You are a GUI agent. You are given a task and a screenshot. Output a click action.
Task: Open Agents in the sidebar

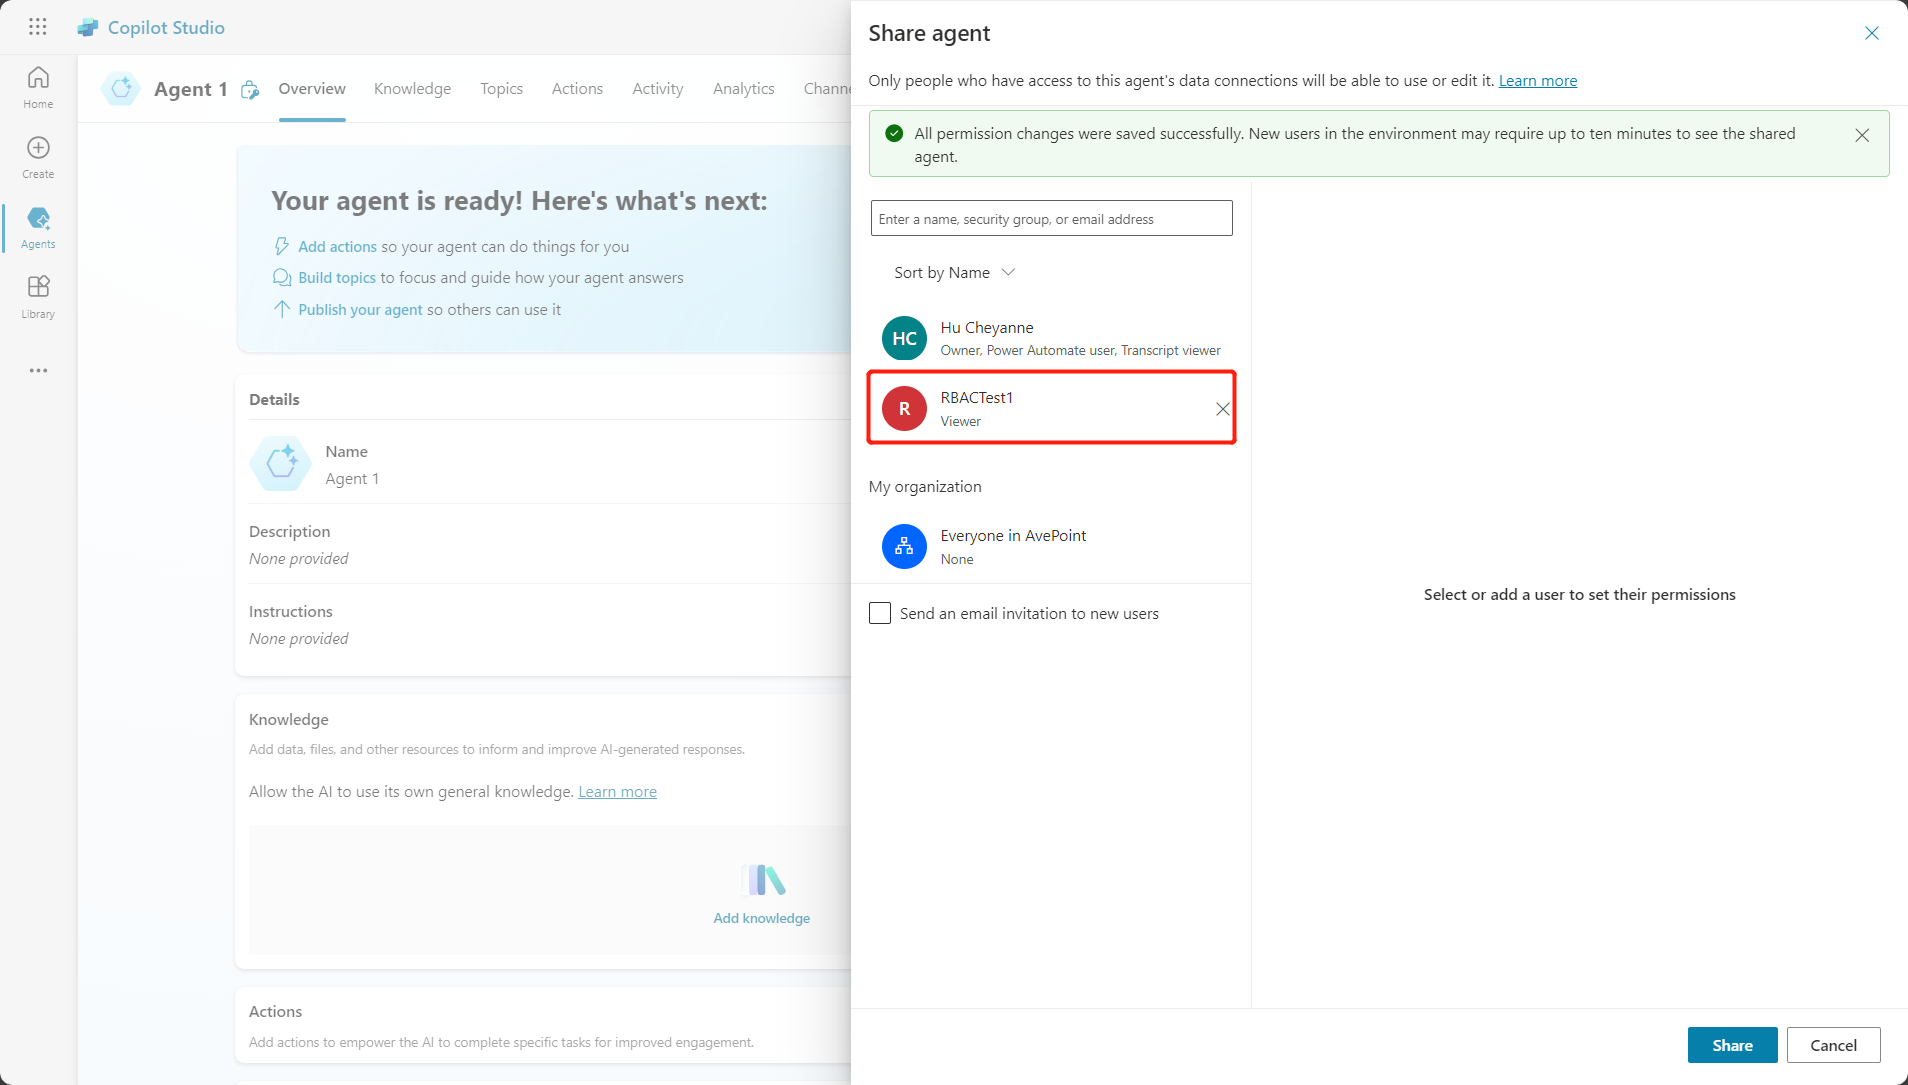[38, 227]
